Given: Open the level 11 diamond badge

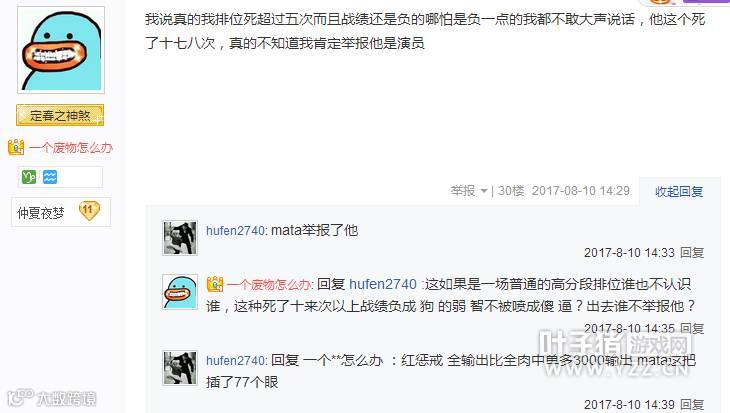Looking at the screenshot, I should click(x=89, y=211).
